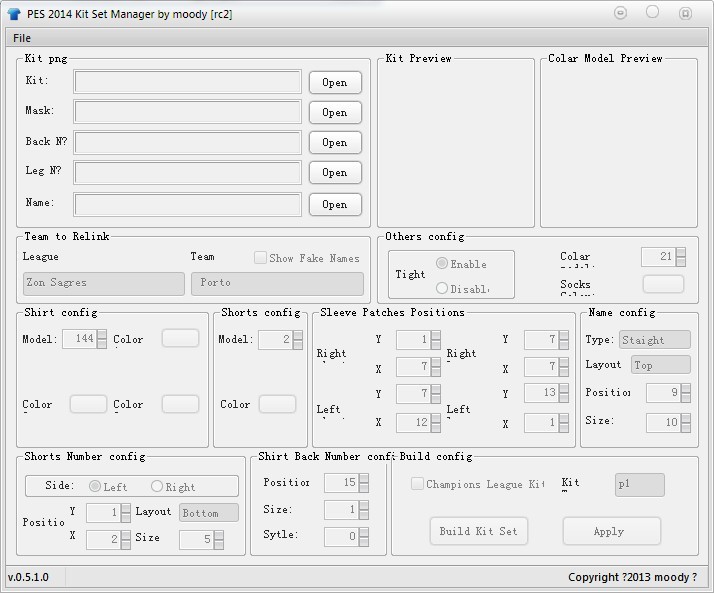Adjust the Colar model spinner arrows
Screen dimensions: 714x593
681,257
